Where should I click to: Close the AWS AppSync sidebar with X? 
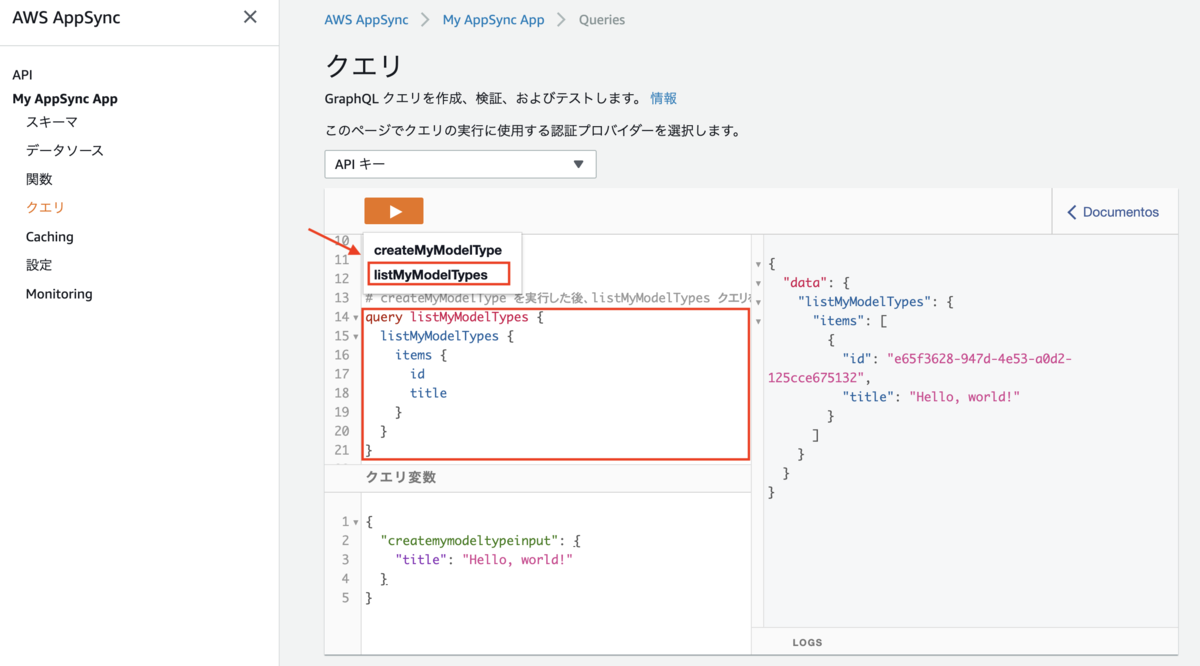tap(250, 17)
